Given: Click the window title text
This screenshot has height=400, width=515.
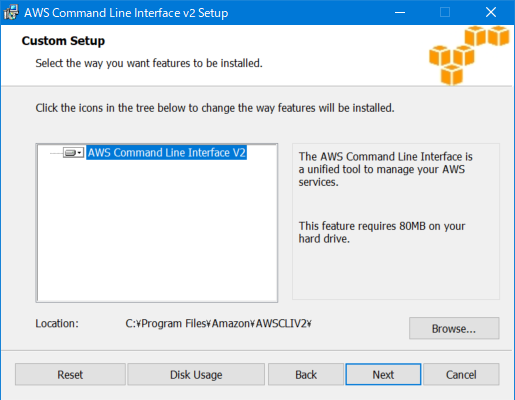Looking at the screenshot, I should pyautogui.click(x=126, y=13).
